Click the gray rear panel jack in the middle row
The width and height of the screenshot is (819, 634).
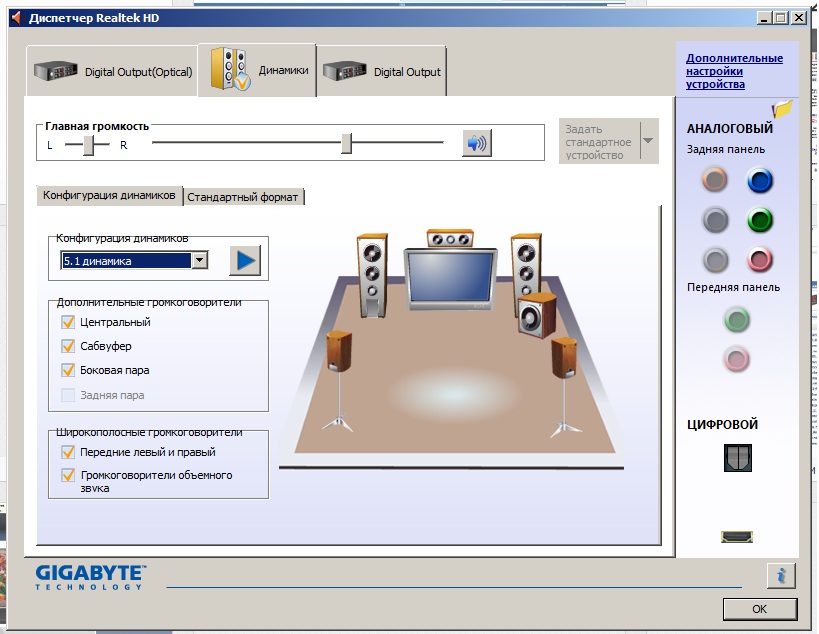(715, 219)
